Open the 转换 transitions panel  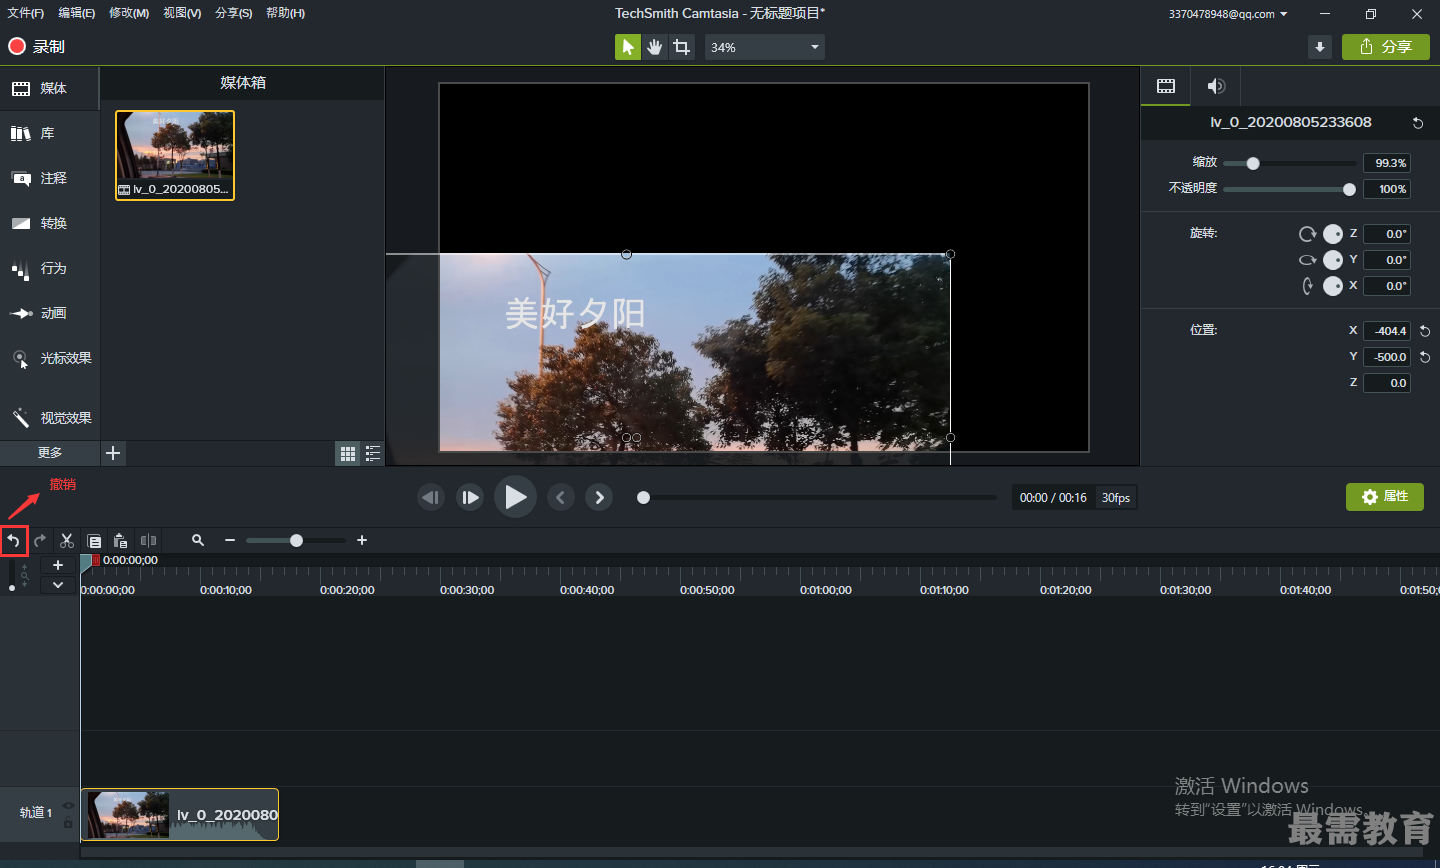point(50,224)
